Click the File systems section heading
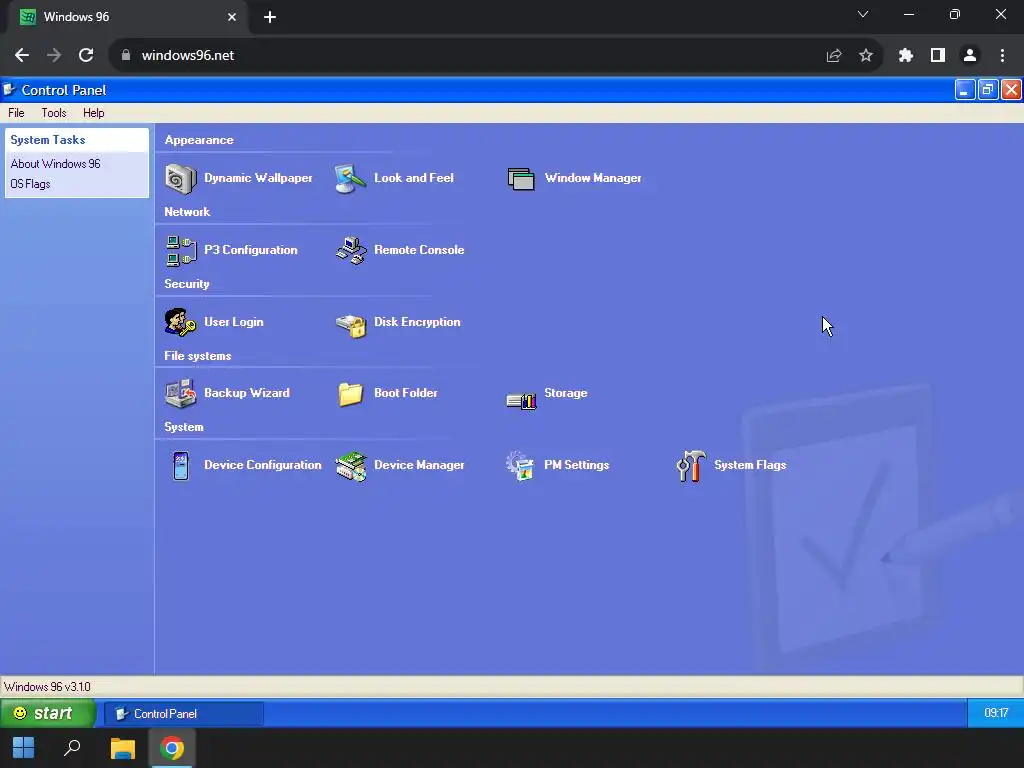1024x768 pixels. point(198,356)
